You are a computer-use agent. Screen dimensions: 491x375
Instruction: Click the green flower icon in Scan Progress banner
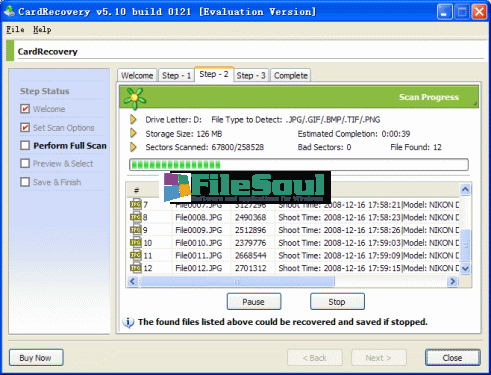pos(135,98)
